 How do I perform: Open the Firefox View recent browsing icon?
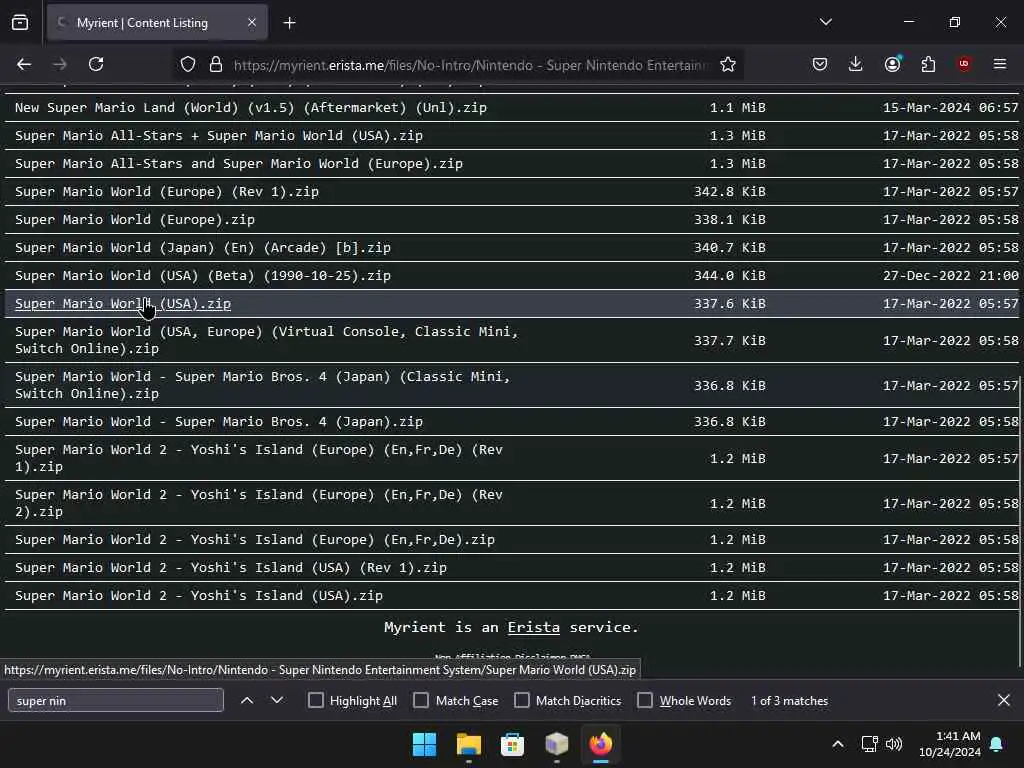pos(20,23)
